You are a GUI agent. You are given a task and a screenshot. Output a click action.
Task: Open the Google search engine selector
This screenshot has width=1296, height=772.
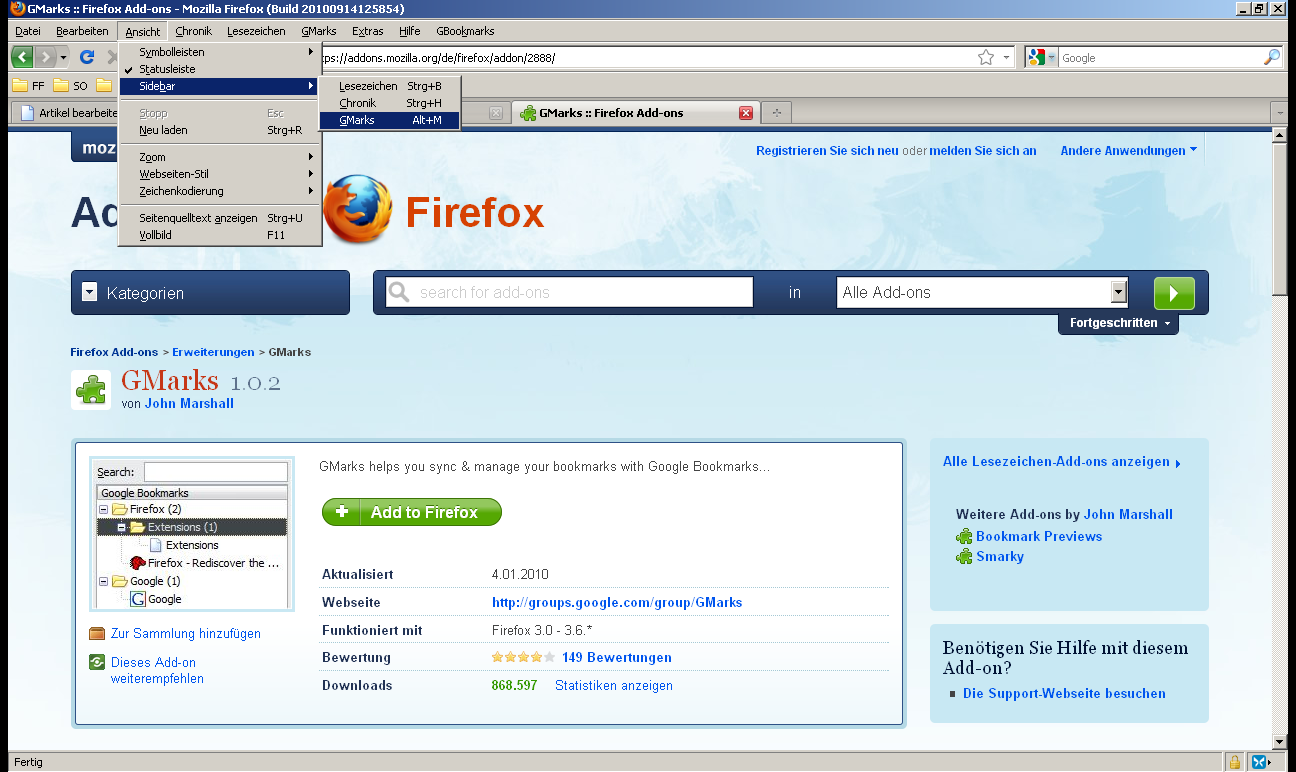pyautogui.click(x=1041, y=58)
